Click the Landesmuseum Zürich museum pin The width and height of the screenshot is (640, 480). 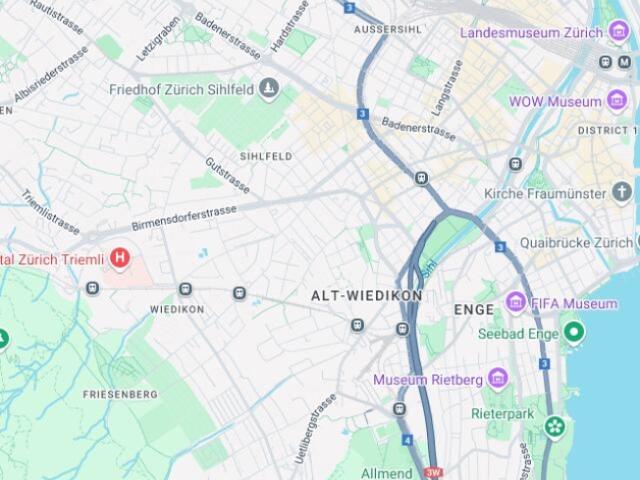click(x=619, y=31)
